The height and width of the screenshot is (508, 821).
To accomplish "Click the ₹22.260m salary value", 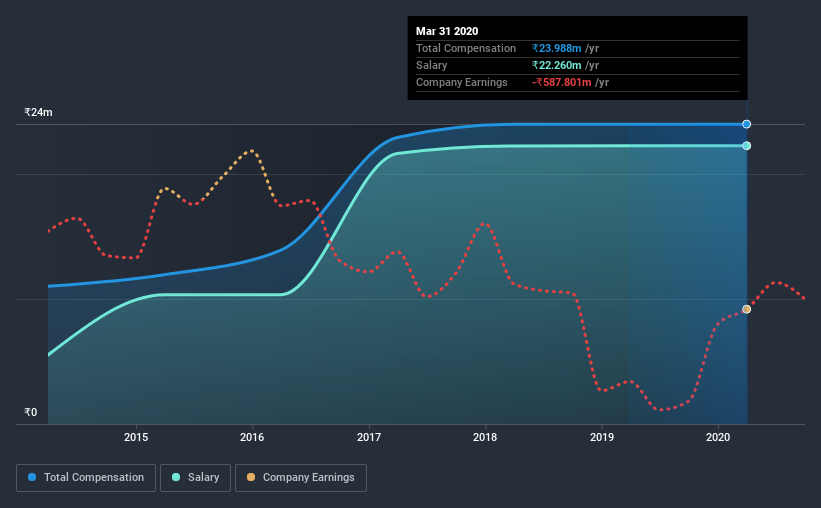I will (557, 65).
